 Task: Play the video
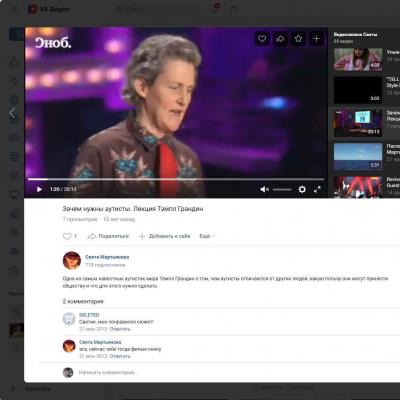(x=39, y=189)
